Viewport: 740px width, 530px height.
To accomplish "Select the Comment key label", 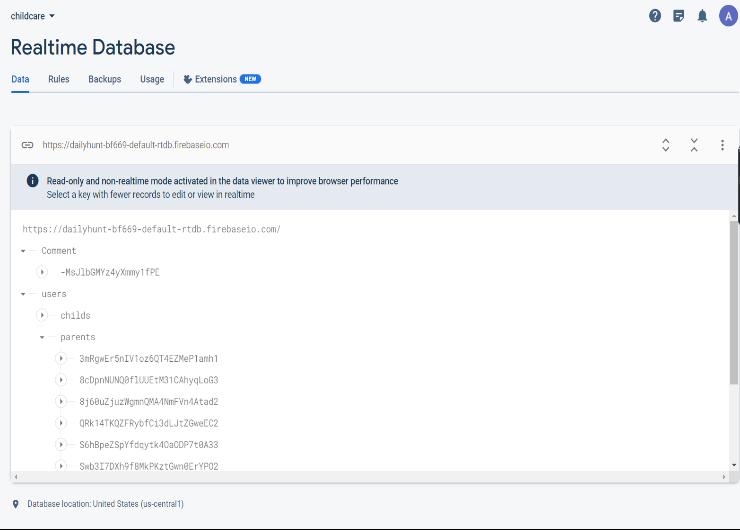I will [x=59, y=251].
